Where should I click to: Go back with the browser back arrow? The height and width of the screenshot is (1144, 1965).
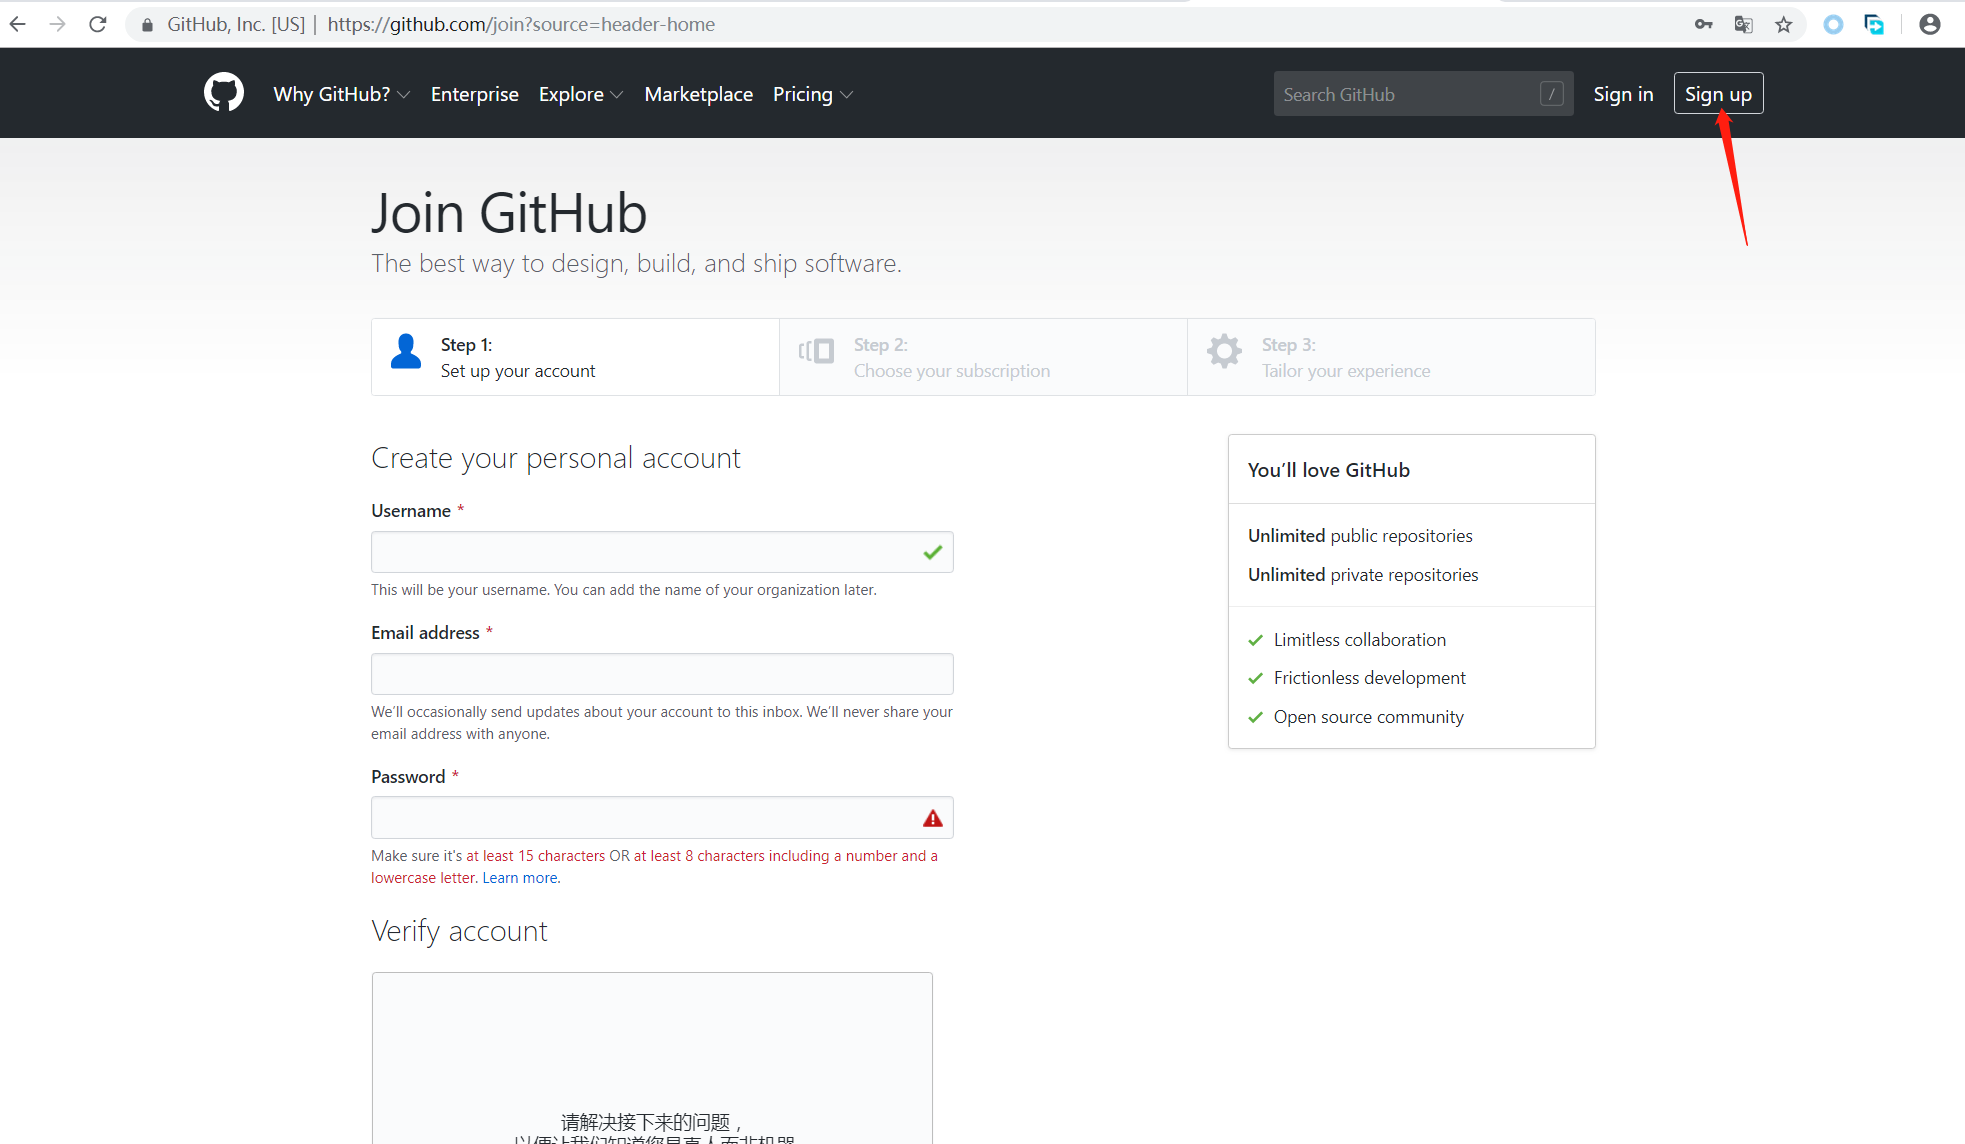pyautogui.click(x=18, y=24)
